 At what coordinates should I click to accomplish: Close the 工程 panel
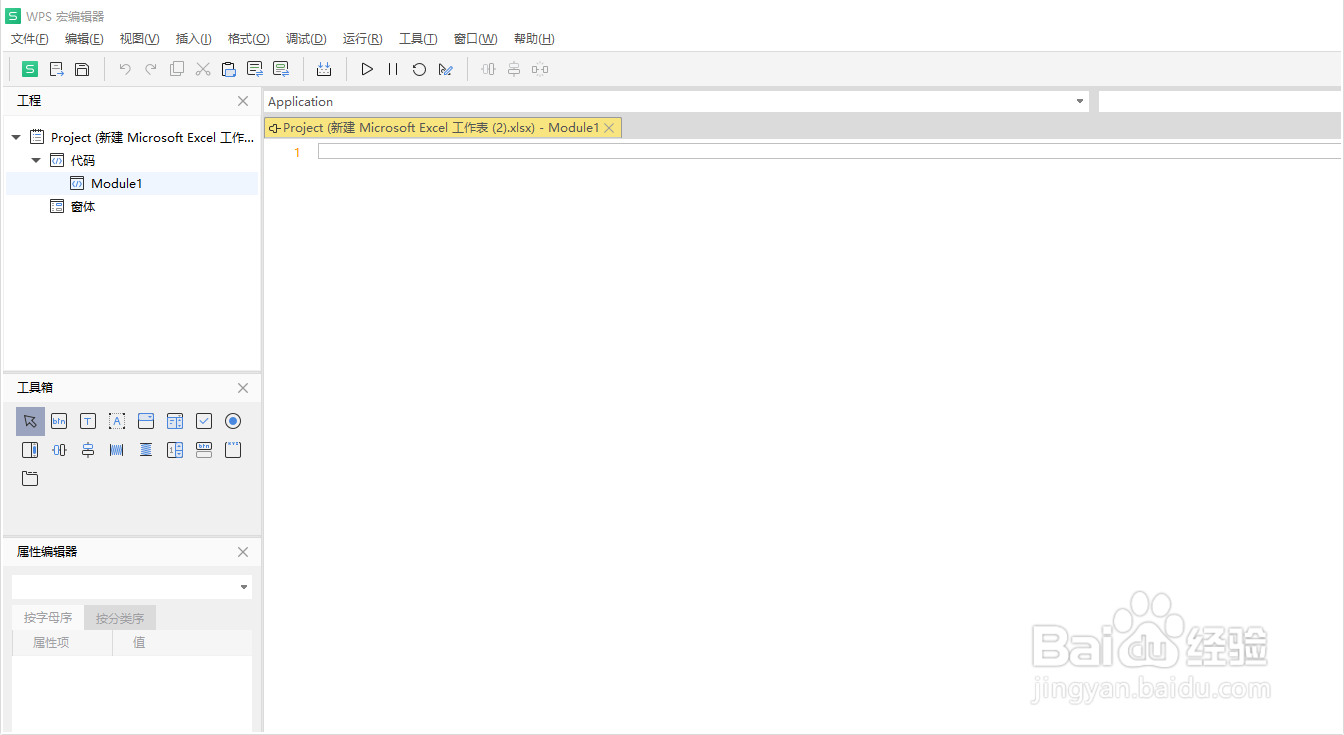point(243,101)
